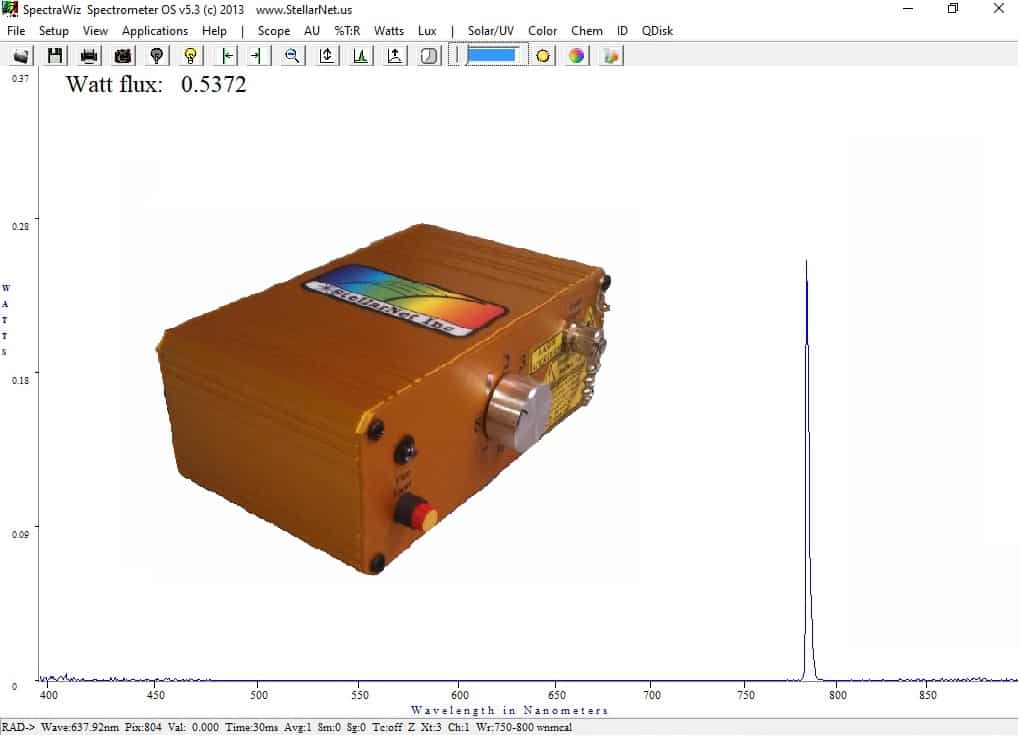Click the Time:30ms status entry

[252, 727]
